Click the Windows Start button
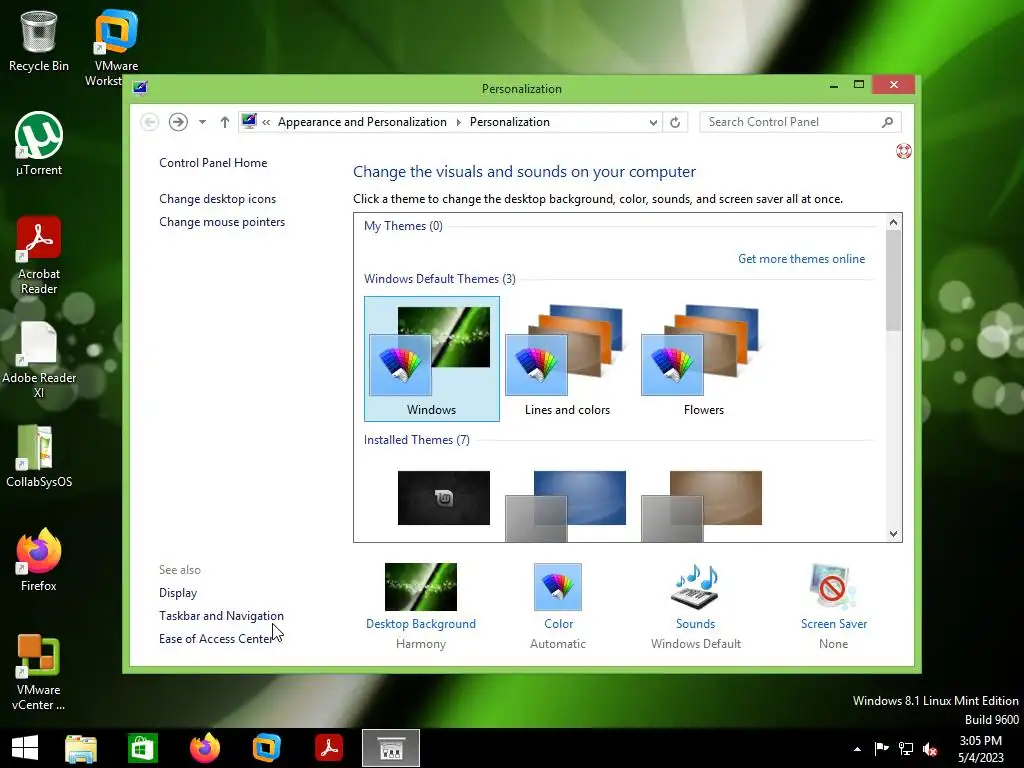 [25, 748]
